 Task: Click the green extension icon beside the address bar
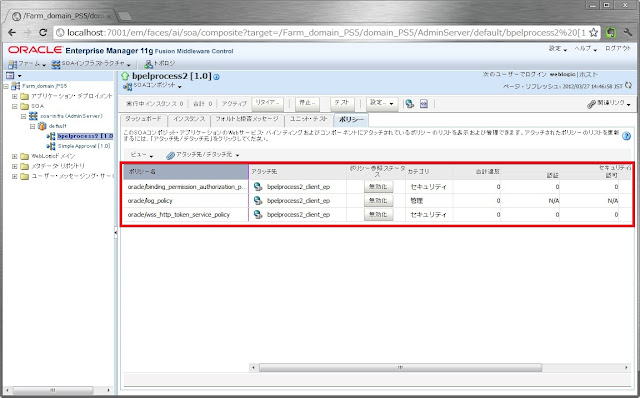611,32
